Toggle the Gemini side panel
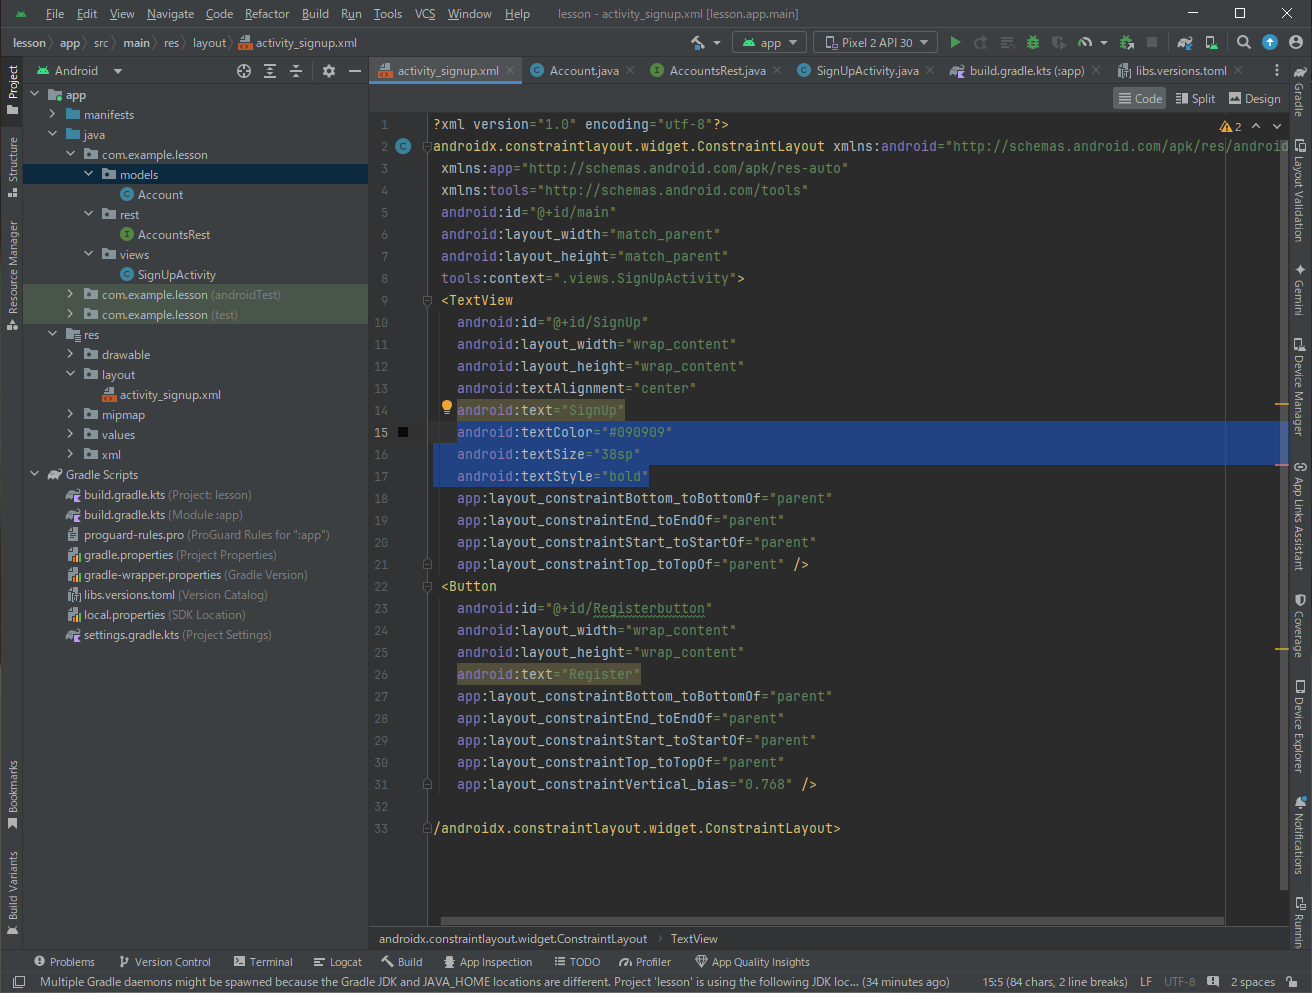The width and height of the screenshot is (1312, 993). point(1299,290)
